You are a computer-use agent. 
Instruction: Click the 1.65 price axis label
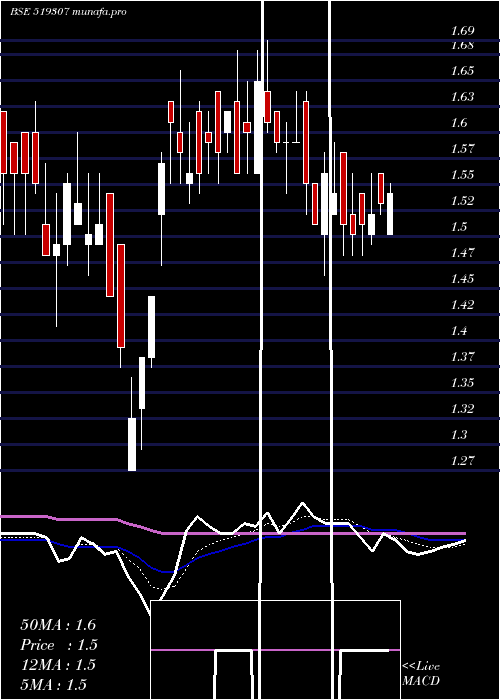click(462, 71)
